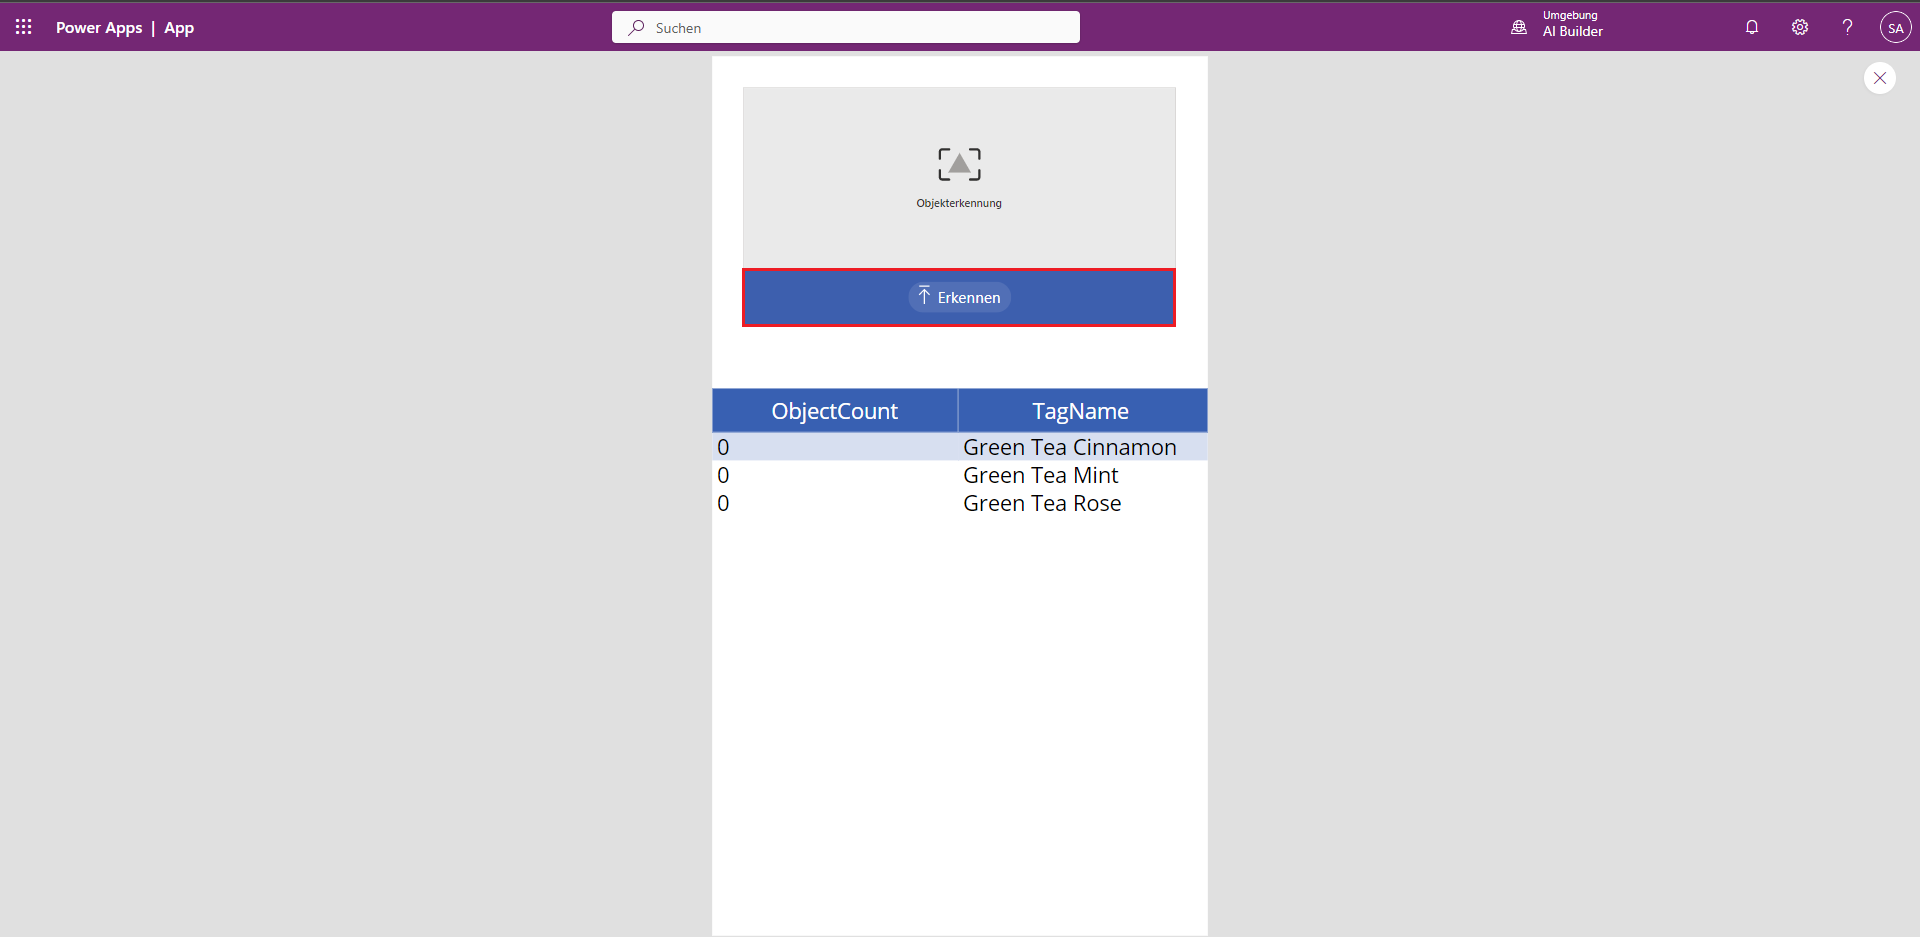Select the Green Tea Cinnamon row

coord(1069,447)
